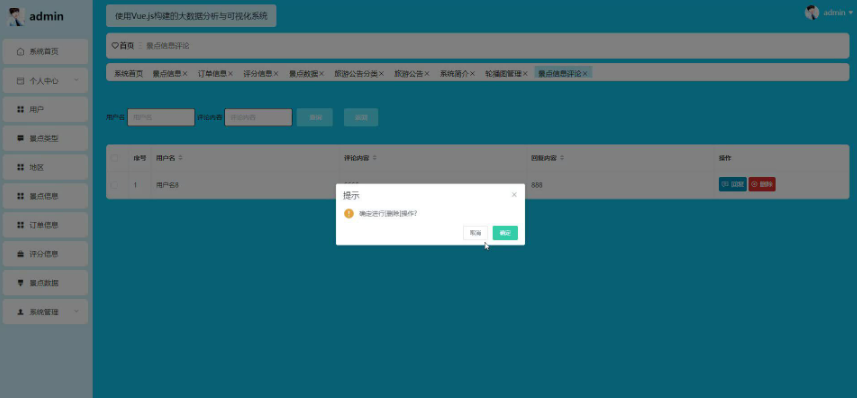Screen dimensions: 857x398
Task: Click the 返回 button beside 查询
Action: pos(361,117)
